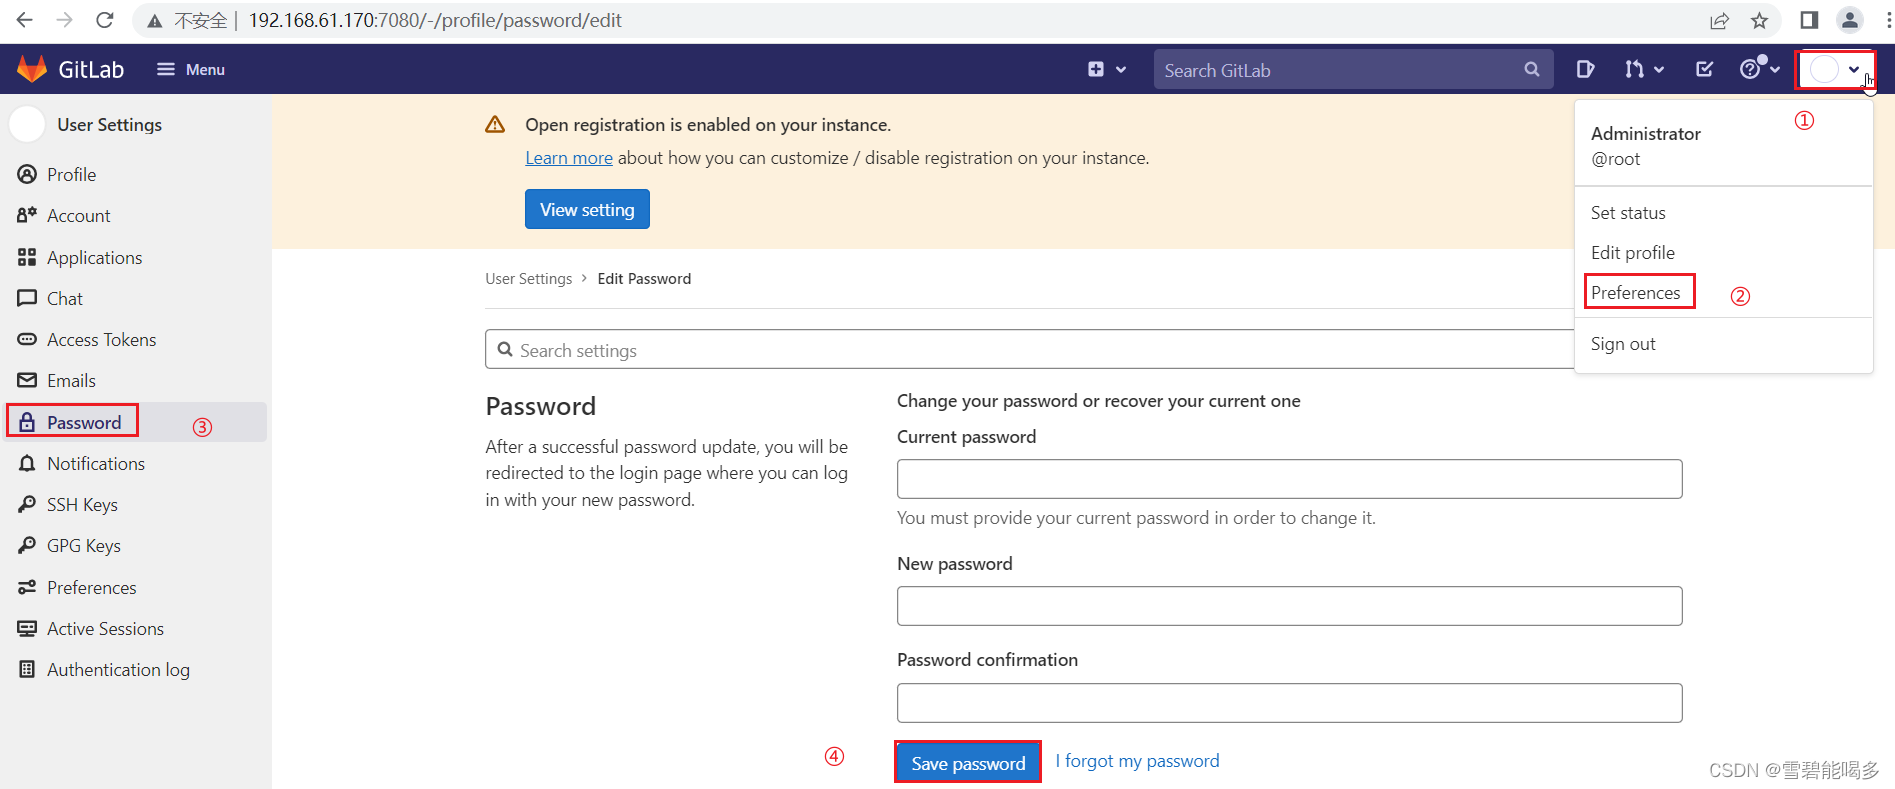
Task: Open the Issues icon in navbar
Action: pyautogui.click(x=1585, y=69)
